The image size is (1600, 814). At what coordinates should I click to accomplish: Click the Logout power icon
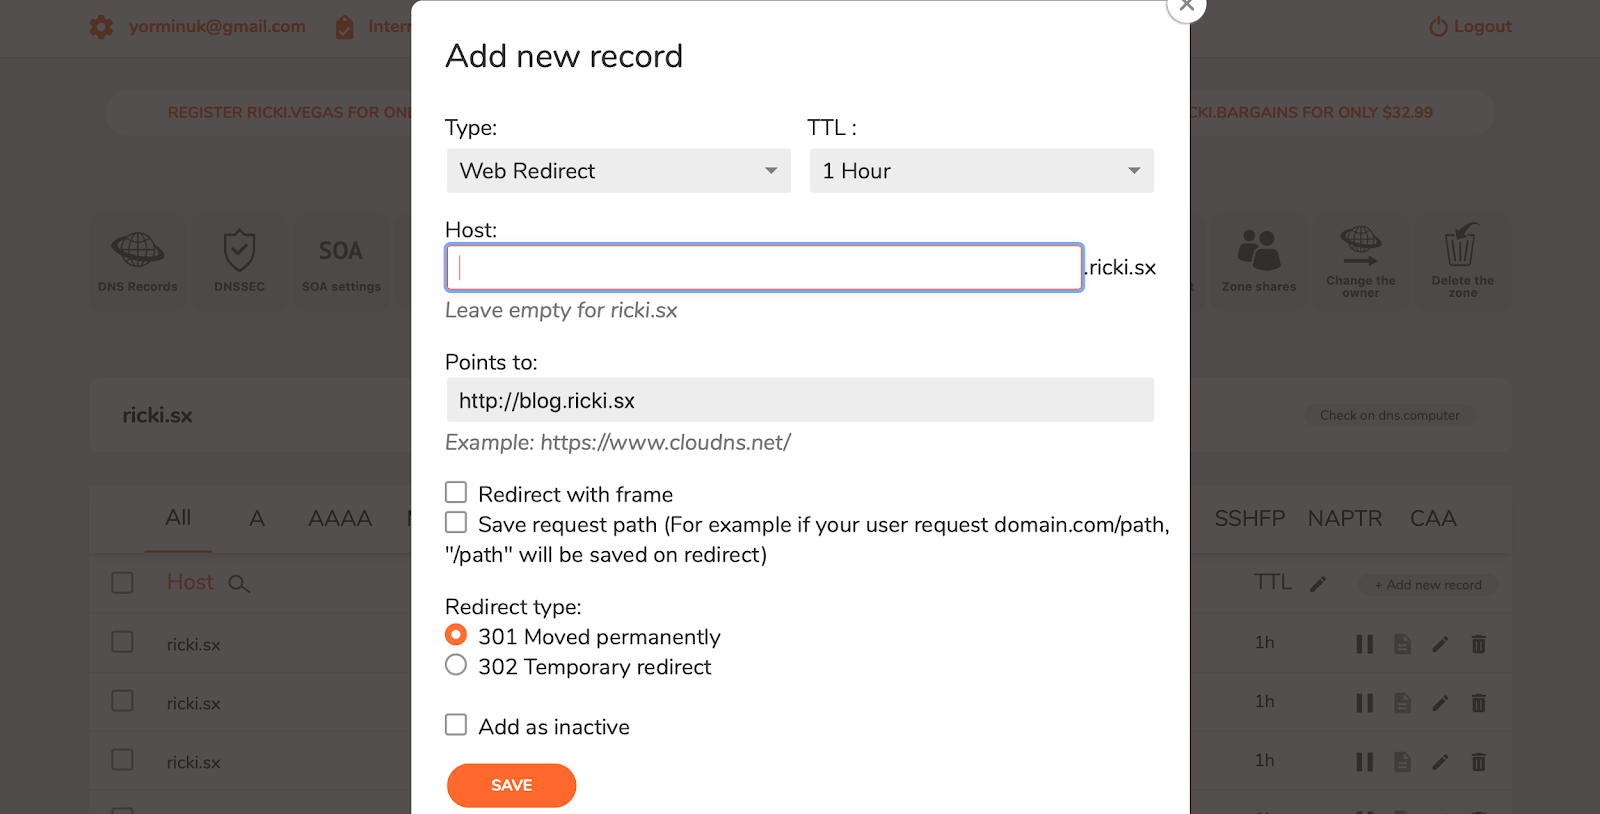[x=1438, y=27]
